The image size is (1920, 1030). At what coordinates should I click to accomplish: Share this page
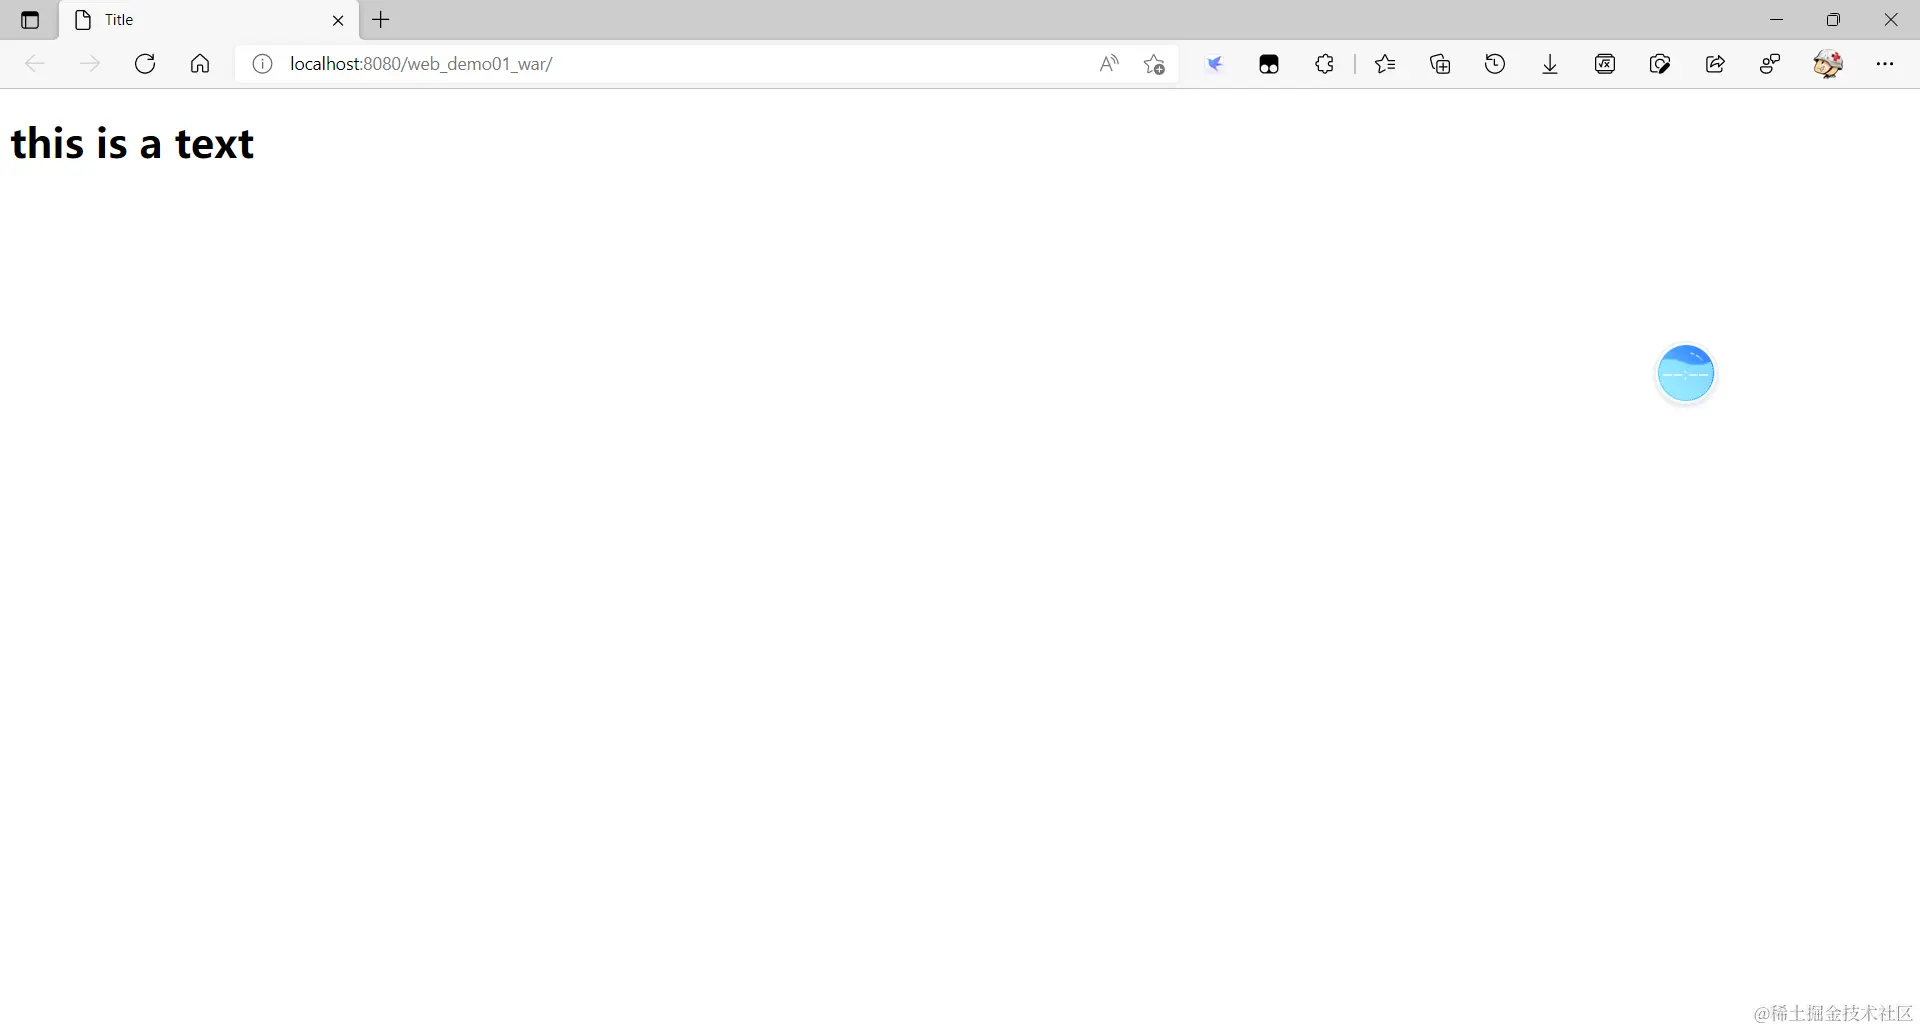coord(1715,64)
